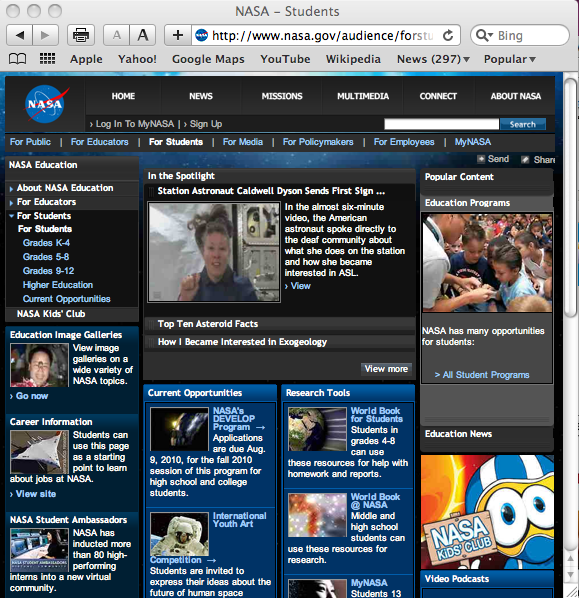
Task: Collapse the For Students sidebar section
Action: tap(11, 216)
